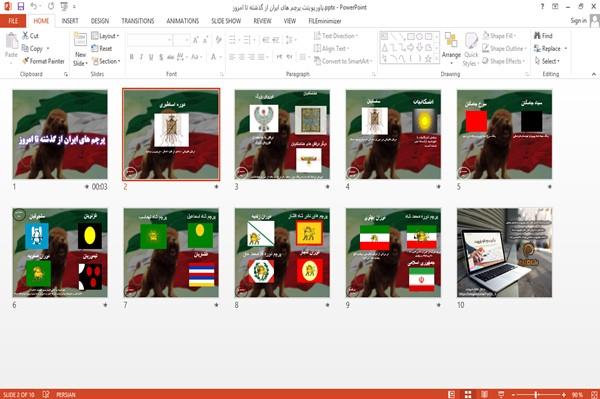
Task: Open the Replace tool
Action: [x=547, y=49]
